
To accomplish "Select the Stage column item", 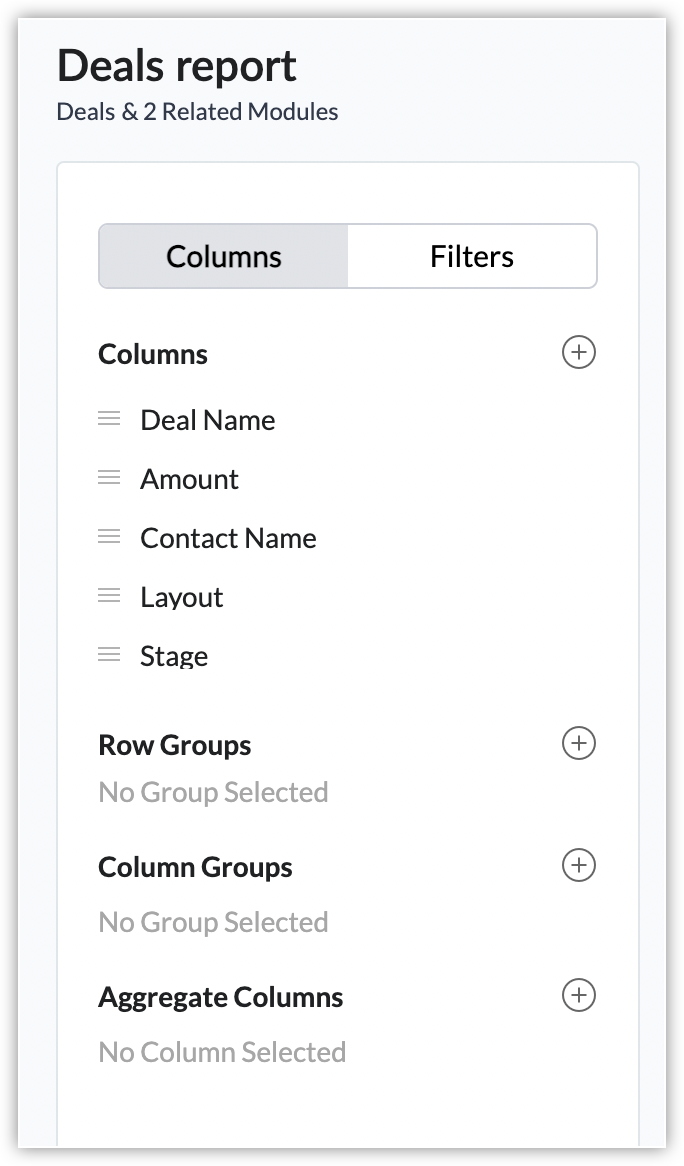I will click(174, 656).
